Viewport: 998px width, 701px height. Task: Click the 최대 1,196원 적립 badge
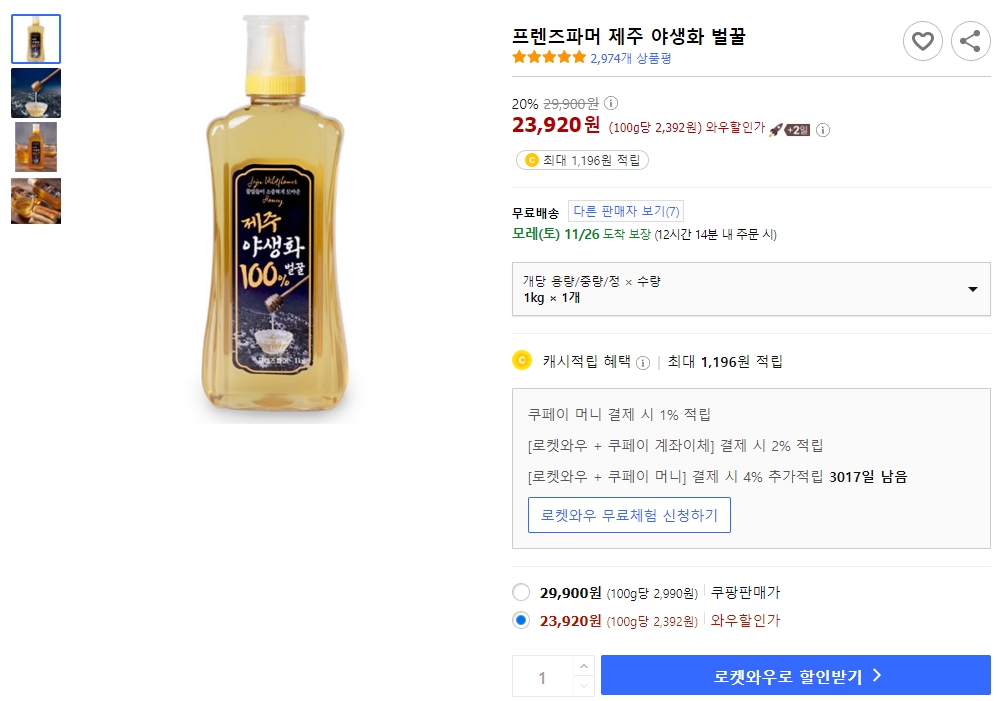581,160
